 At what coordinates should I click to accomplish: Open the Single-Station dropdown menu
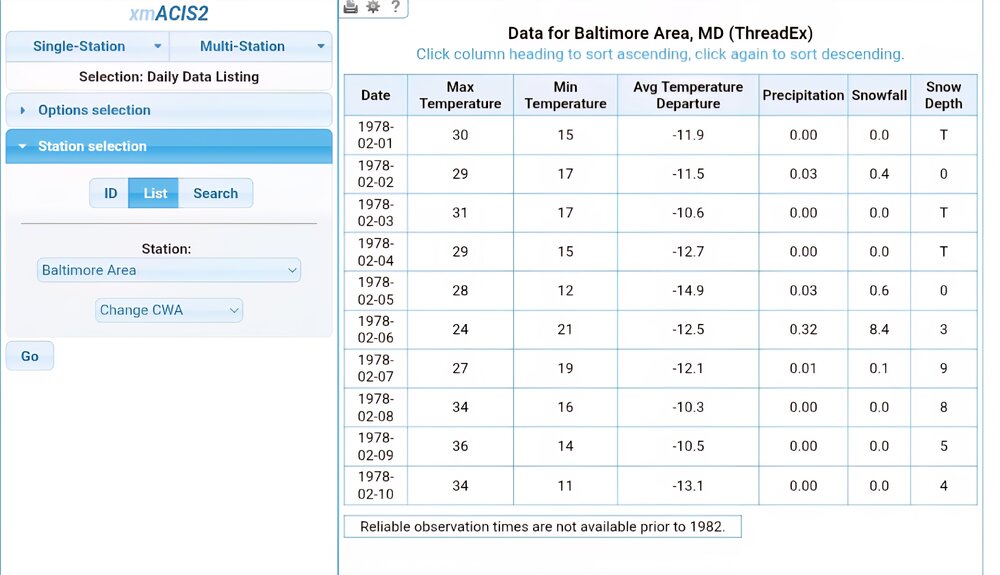(88, 46)
